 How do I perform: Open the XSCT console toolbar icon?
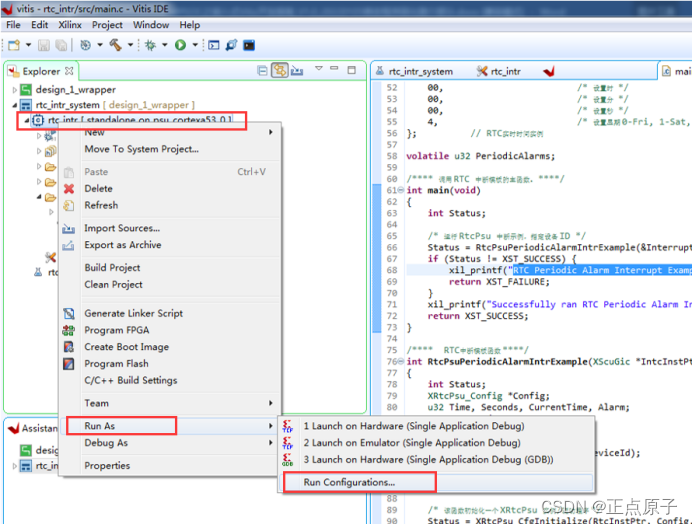[x=214, y=45]
